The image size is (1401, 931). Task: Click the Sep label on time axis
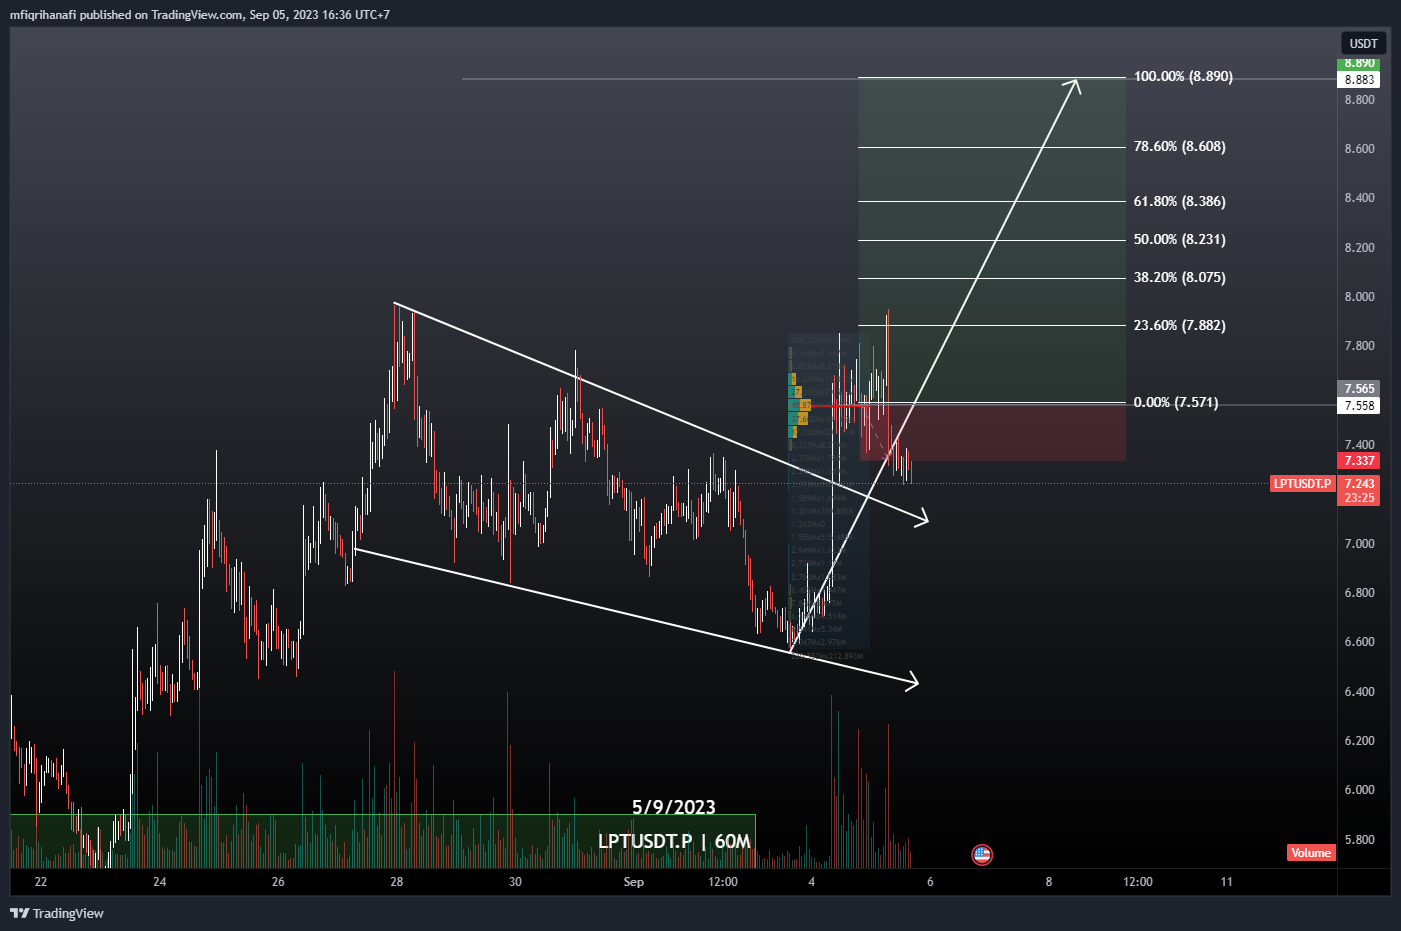634,882
